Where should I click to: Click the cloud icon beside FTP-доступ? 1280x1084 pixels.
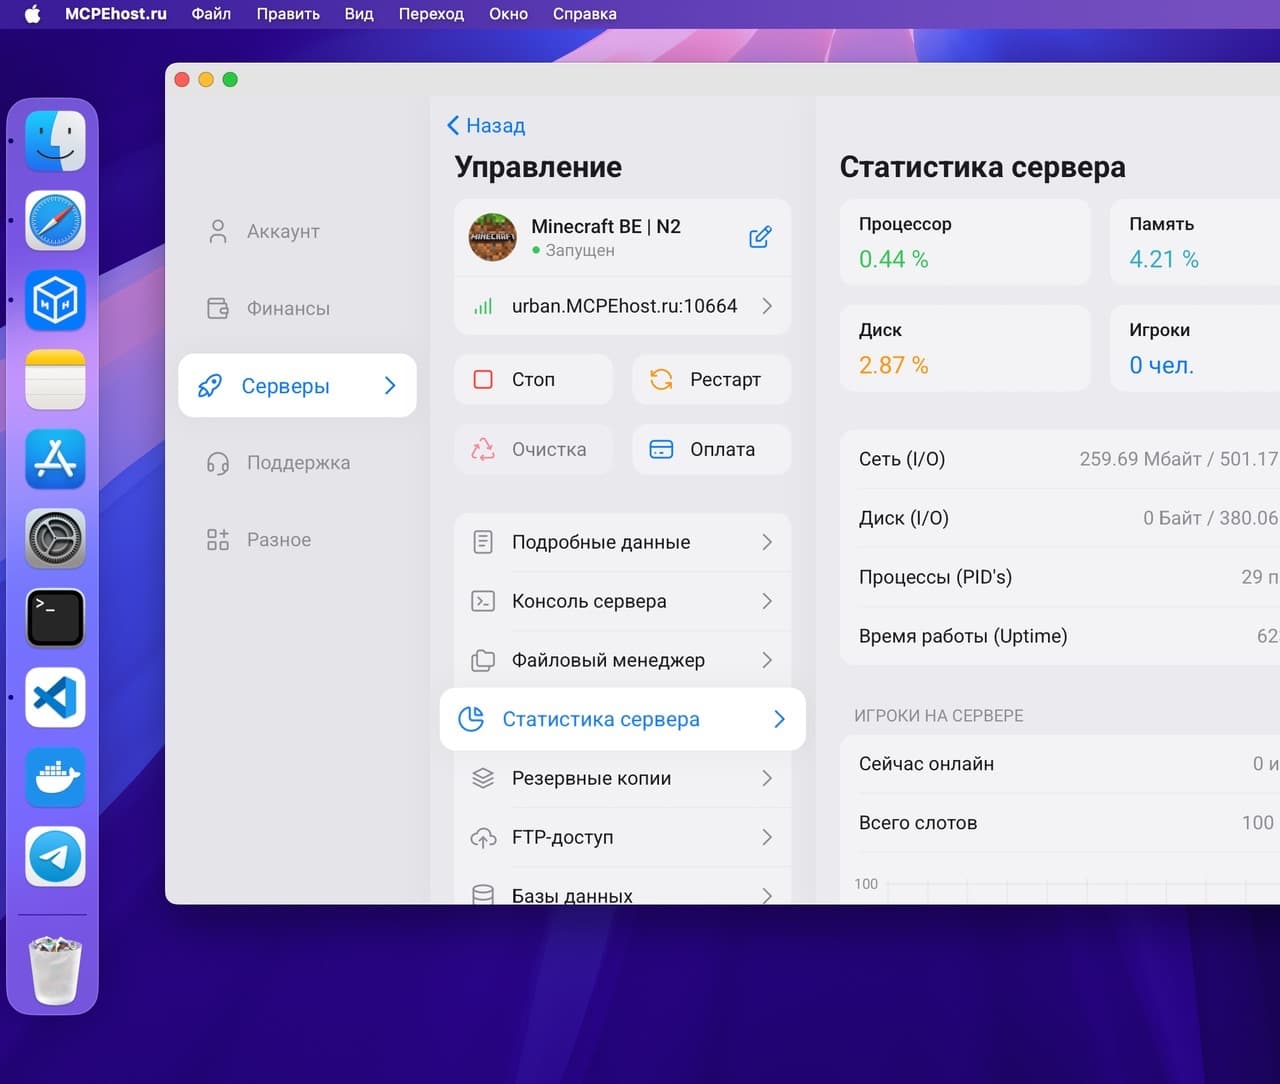pyautogui.click(x=483, y=837)
